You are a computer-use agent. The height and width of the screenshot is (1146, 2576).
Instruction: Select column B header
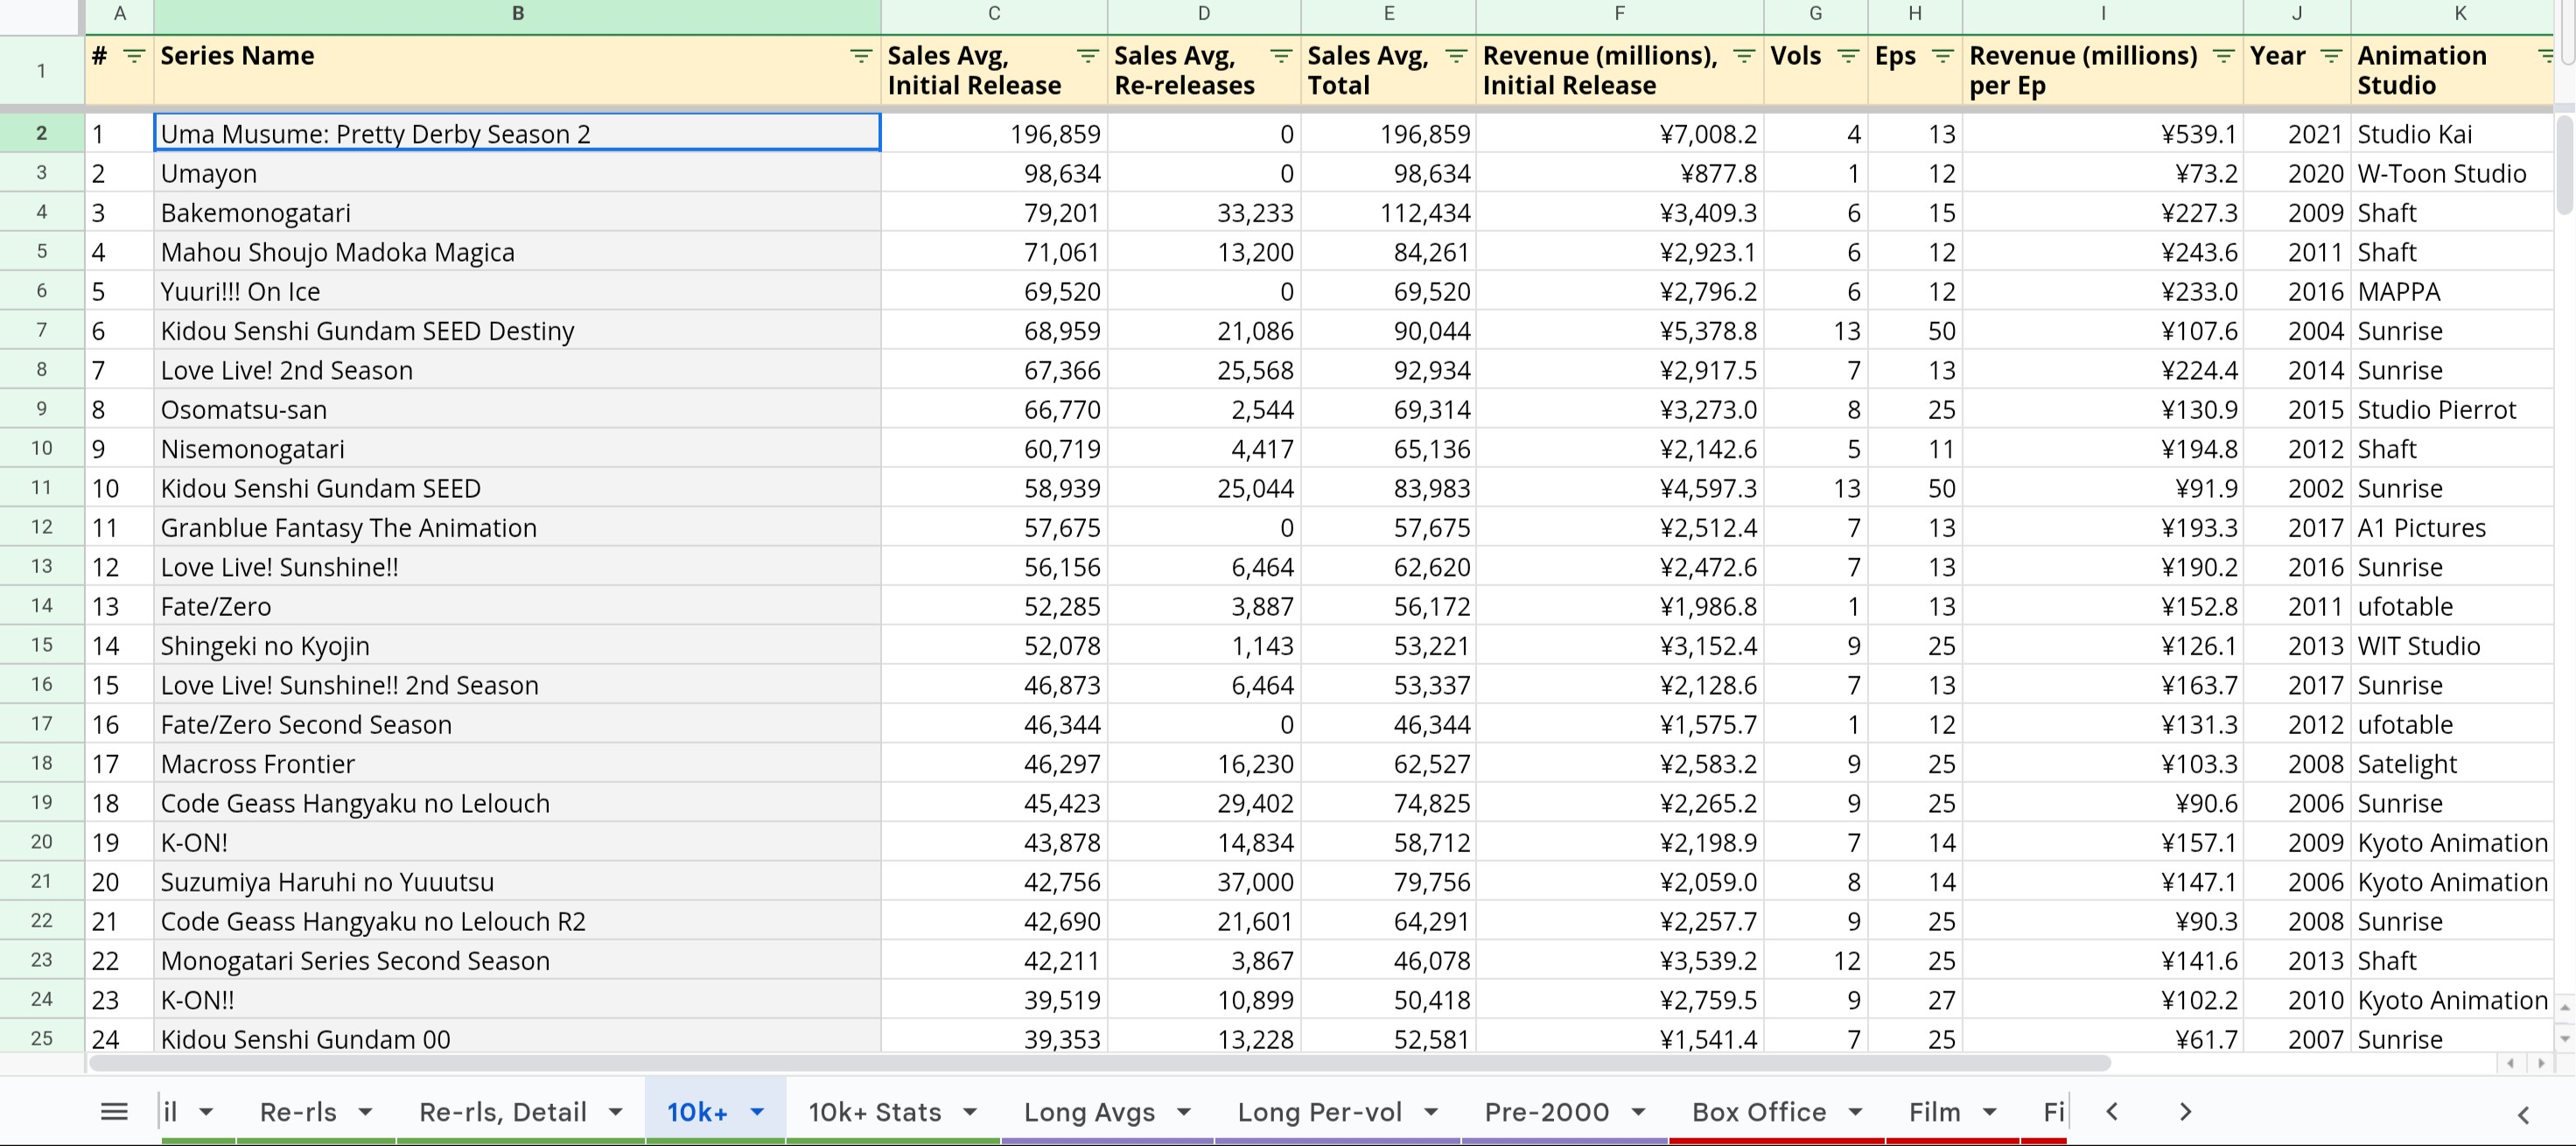(517, 14)
